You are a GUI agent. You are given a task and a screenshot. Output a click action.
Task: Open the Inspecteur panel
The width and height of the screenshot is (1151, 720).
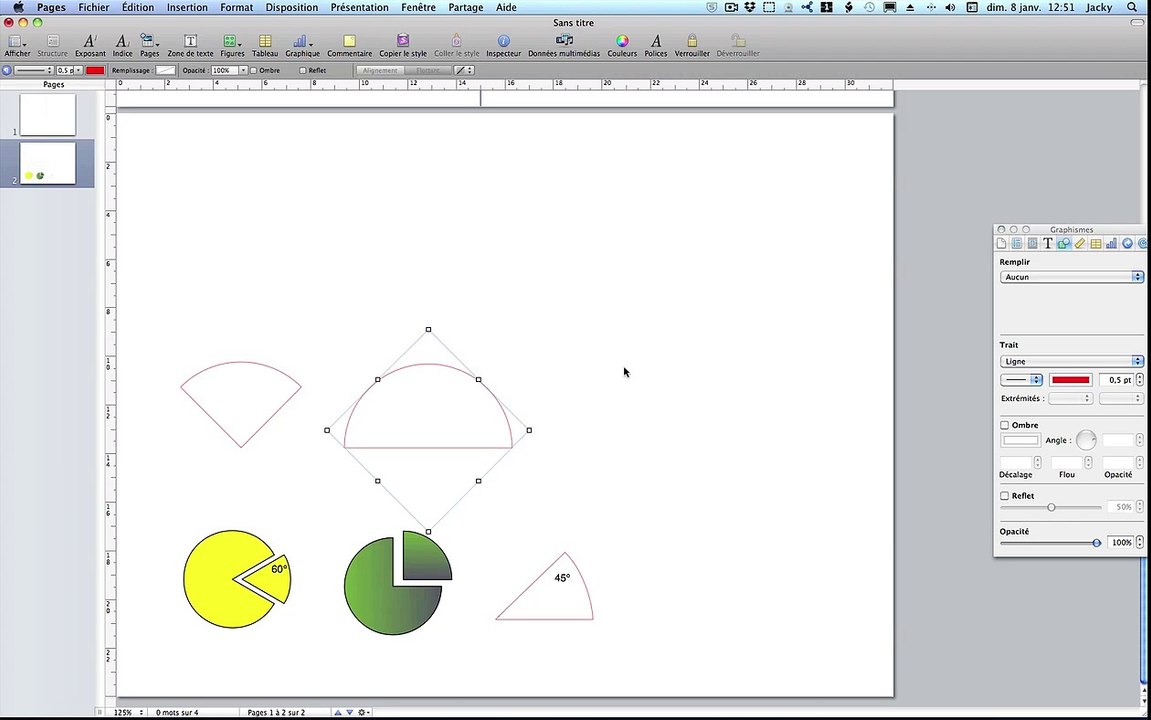pyautogui.click(x=504, y=45)
